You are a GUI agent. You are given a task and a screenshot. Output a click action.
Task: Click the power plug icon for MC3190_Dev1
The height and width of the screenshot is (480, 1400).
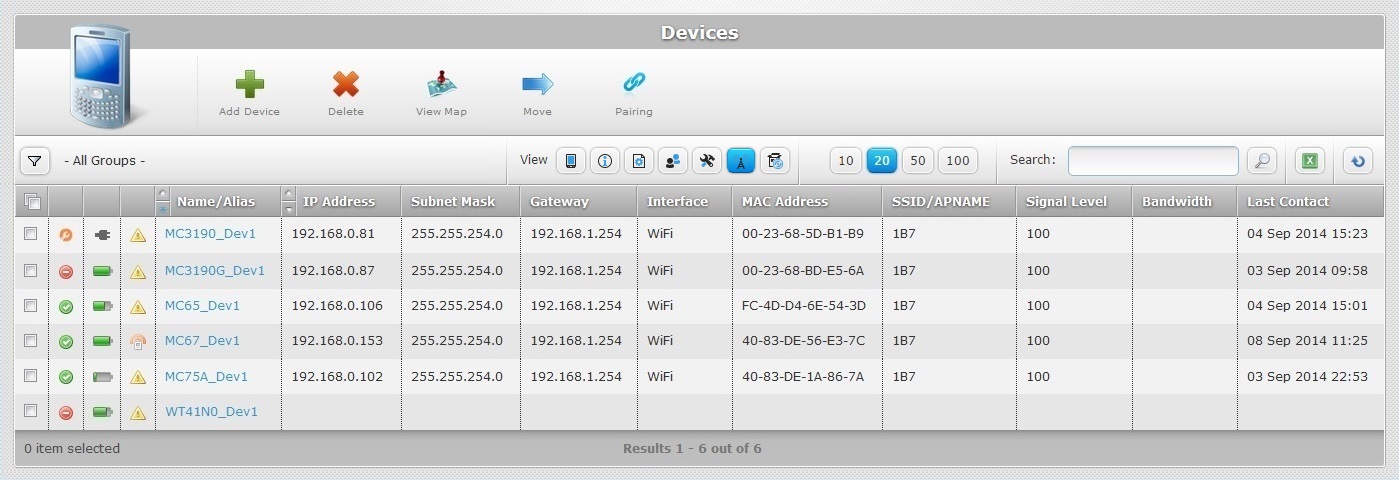pyautogui.click(x=102, y=235)
